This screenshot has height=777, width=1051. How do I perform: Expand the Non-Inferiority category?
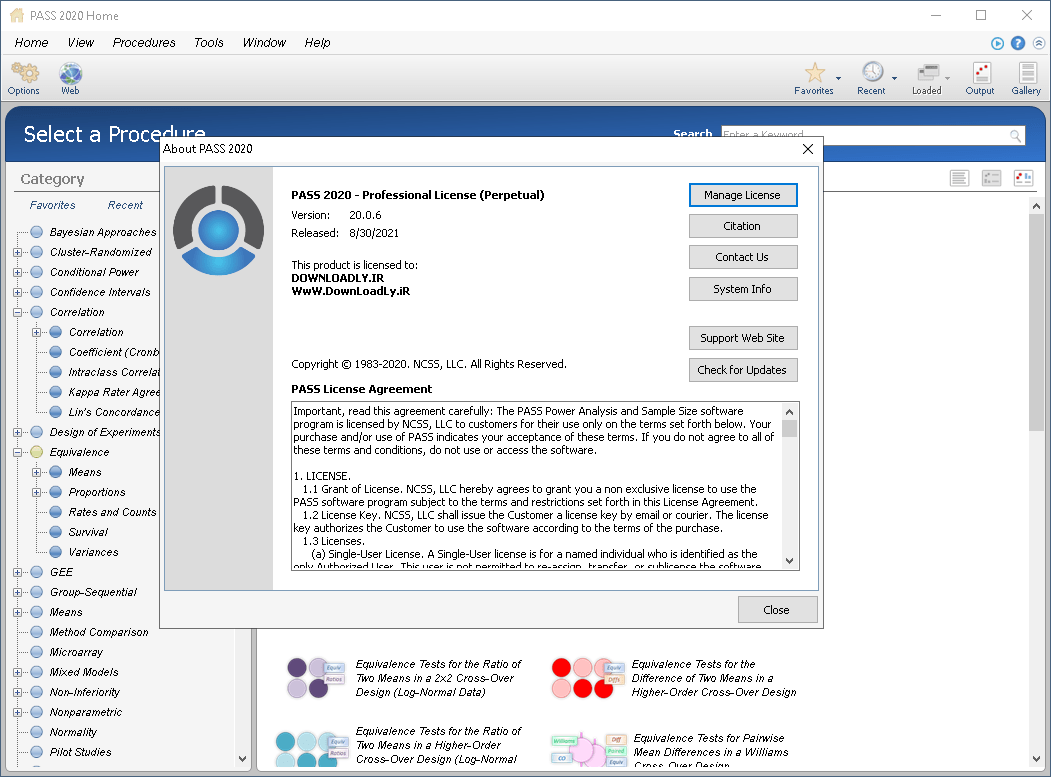[17, 692]
